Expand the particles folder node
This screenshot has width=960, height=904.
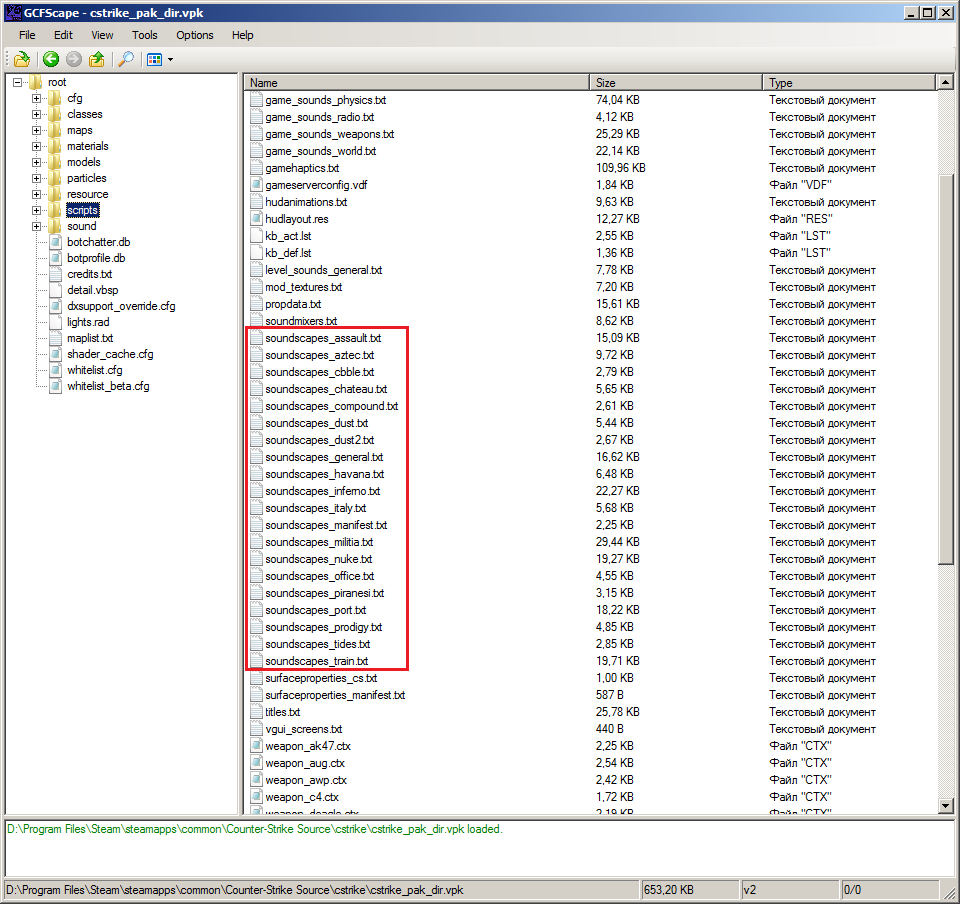point(36,178)
